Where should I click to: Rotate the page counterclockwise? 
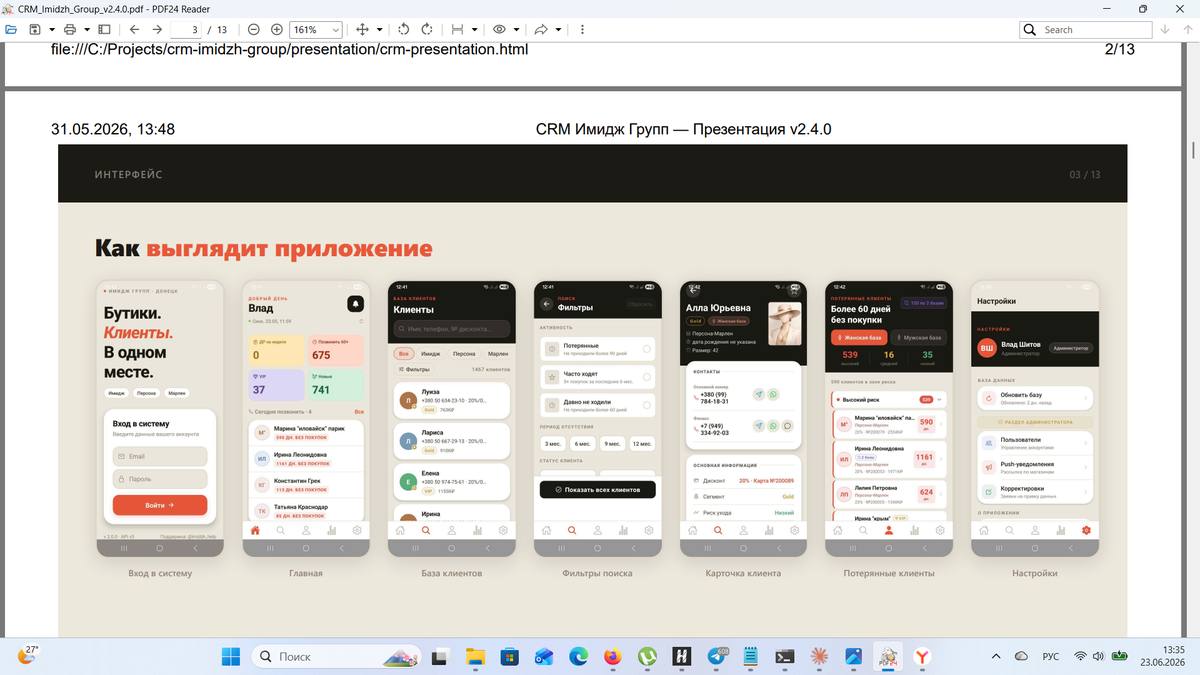(x=404, y=30)
